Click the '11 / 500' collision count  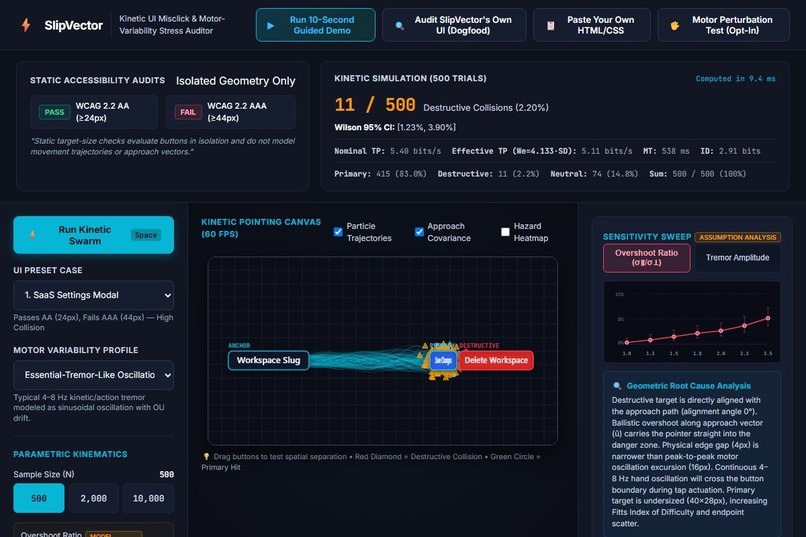[x=375, y=105]
